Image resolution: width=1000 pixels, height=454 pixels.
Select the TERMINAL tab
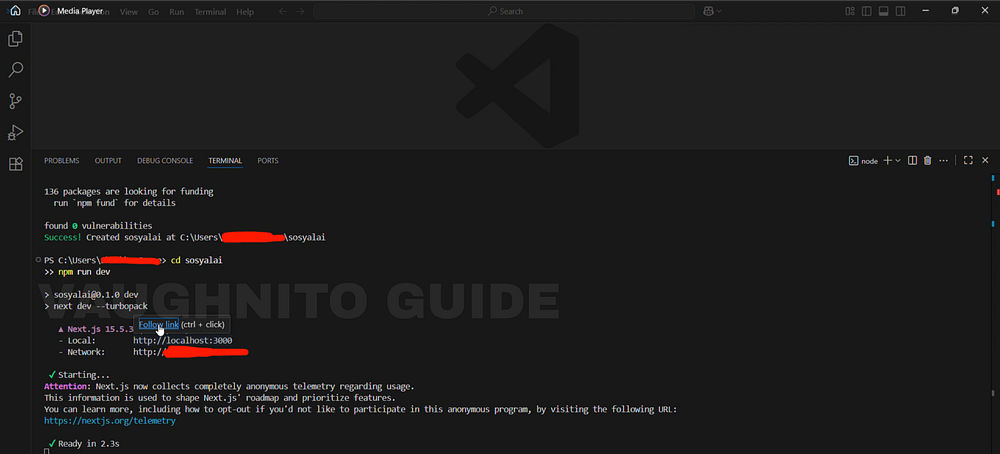pyautogui.click(x=225, y=161)
